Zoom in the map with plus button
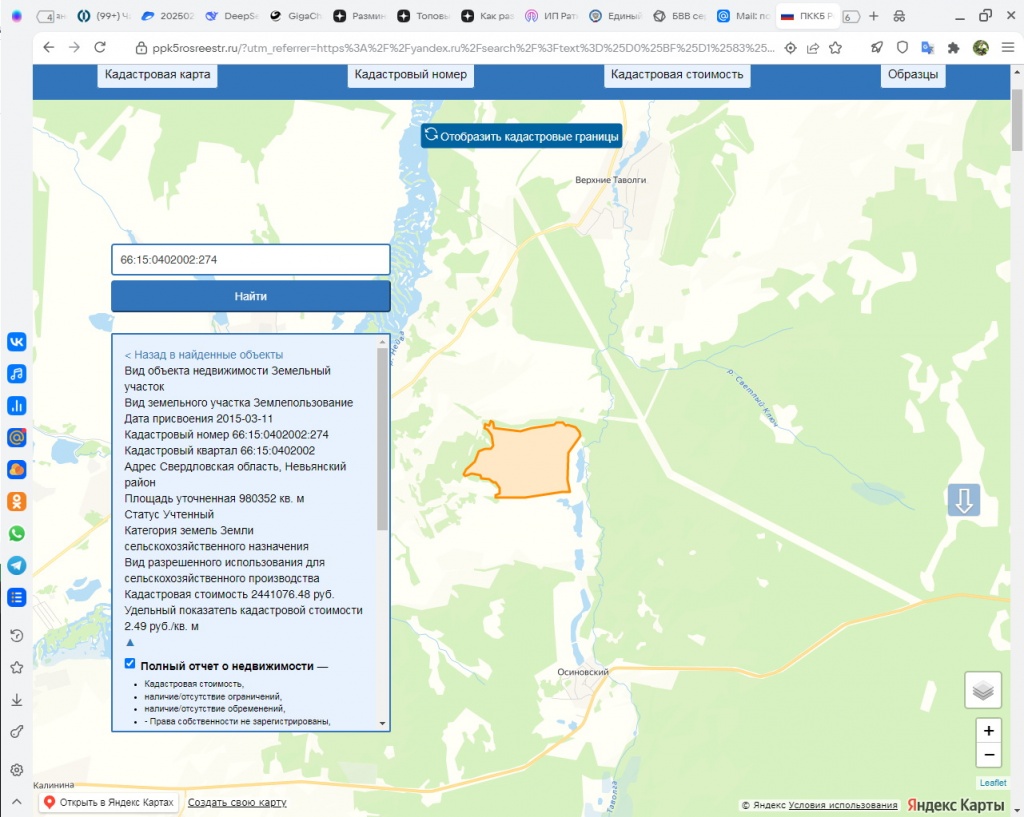The image size is (1024, 817). 988,731
